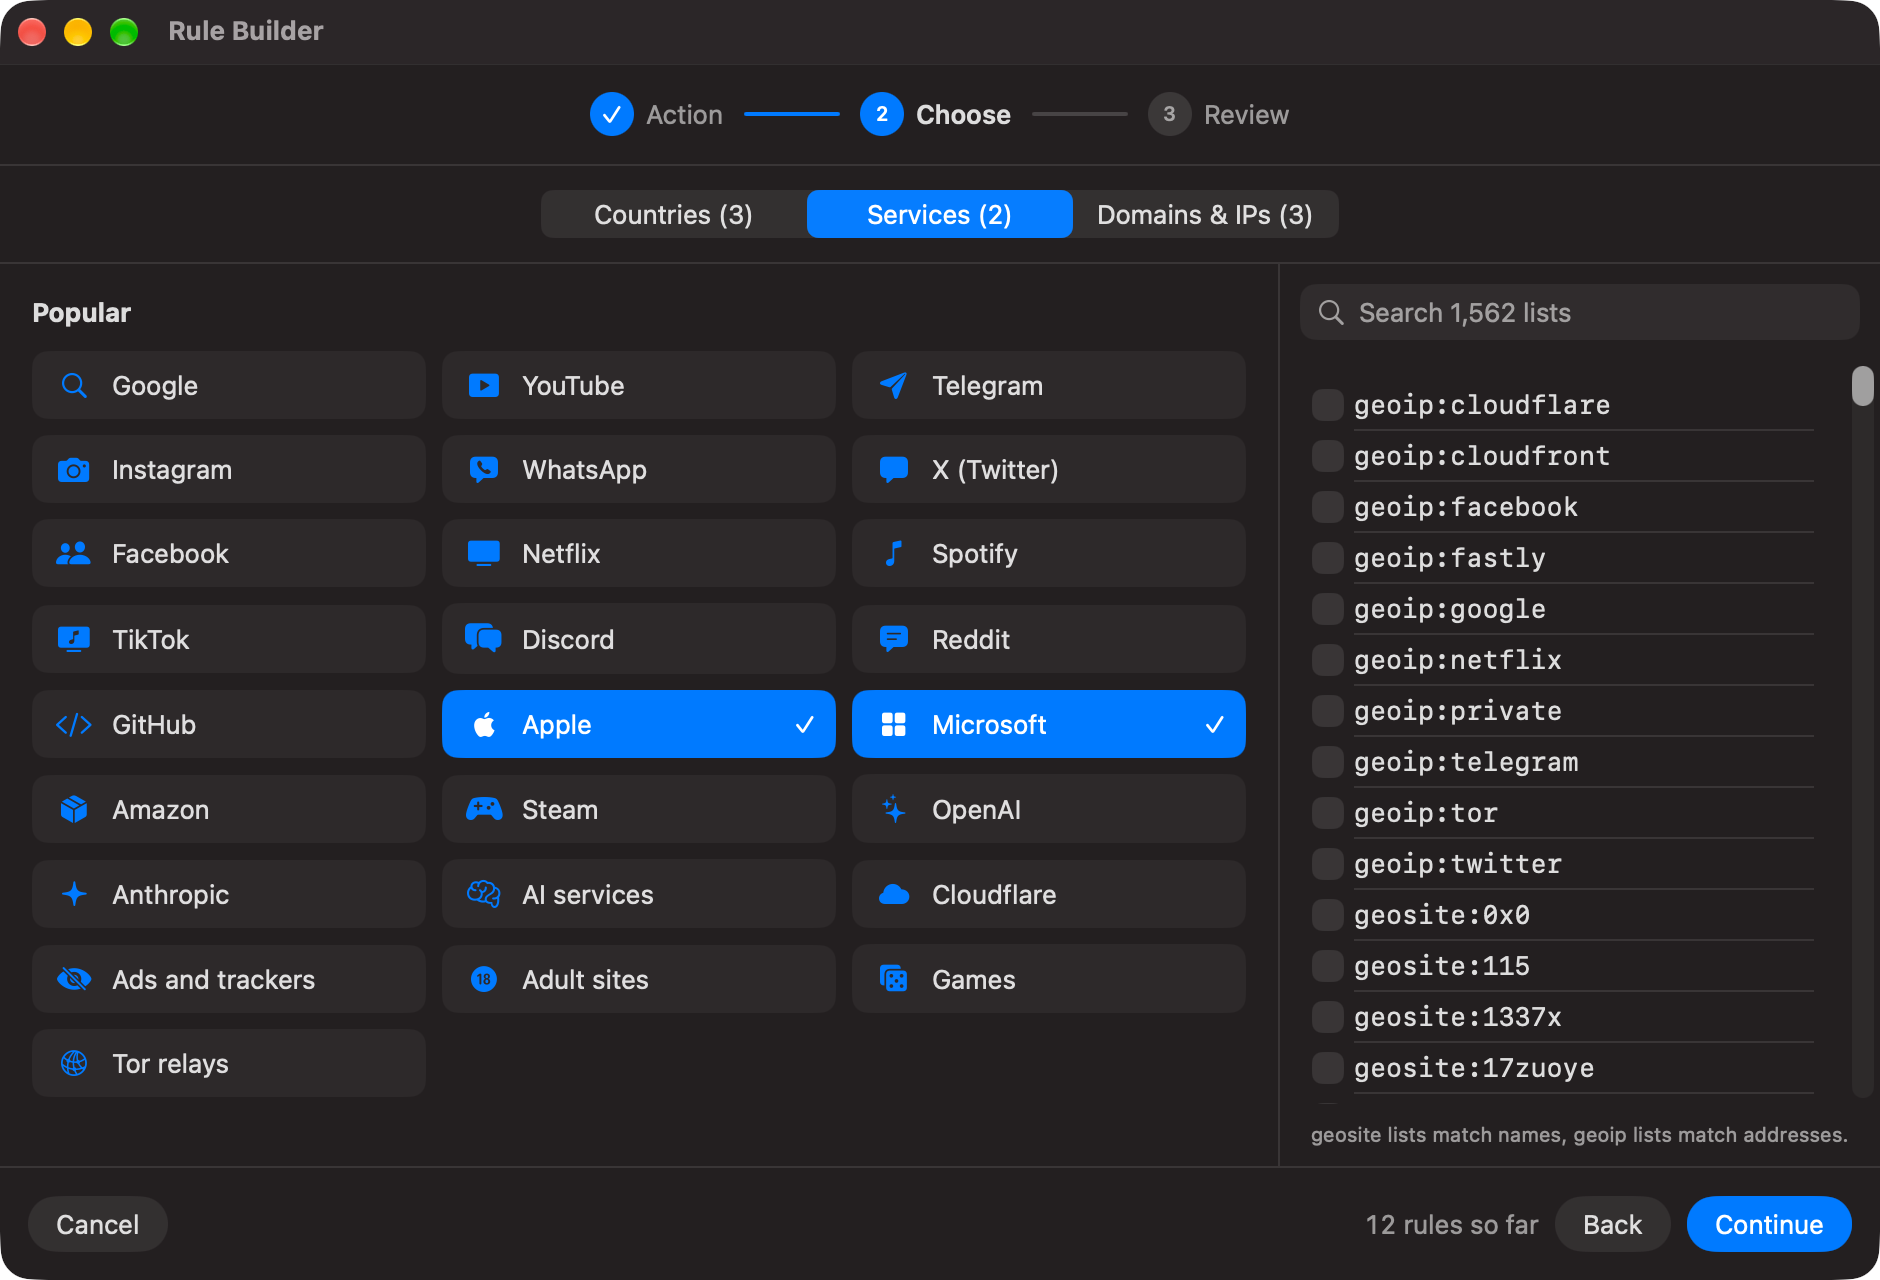Click the Adult sites 18 badge icon
The height and width of the screenshot is (1280, 1880).
[x=484, y=979]
